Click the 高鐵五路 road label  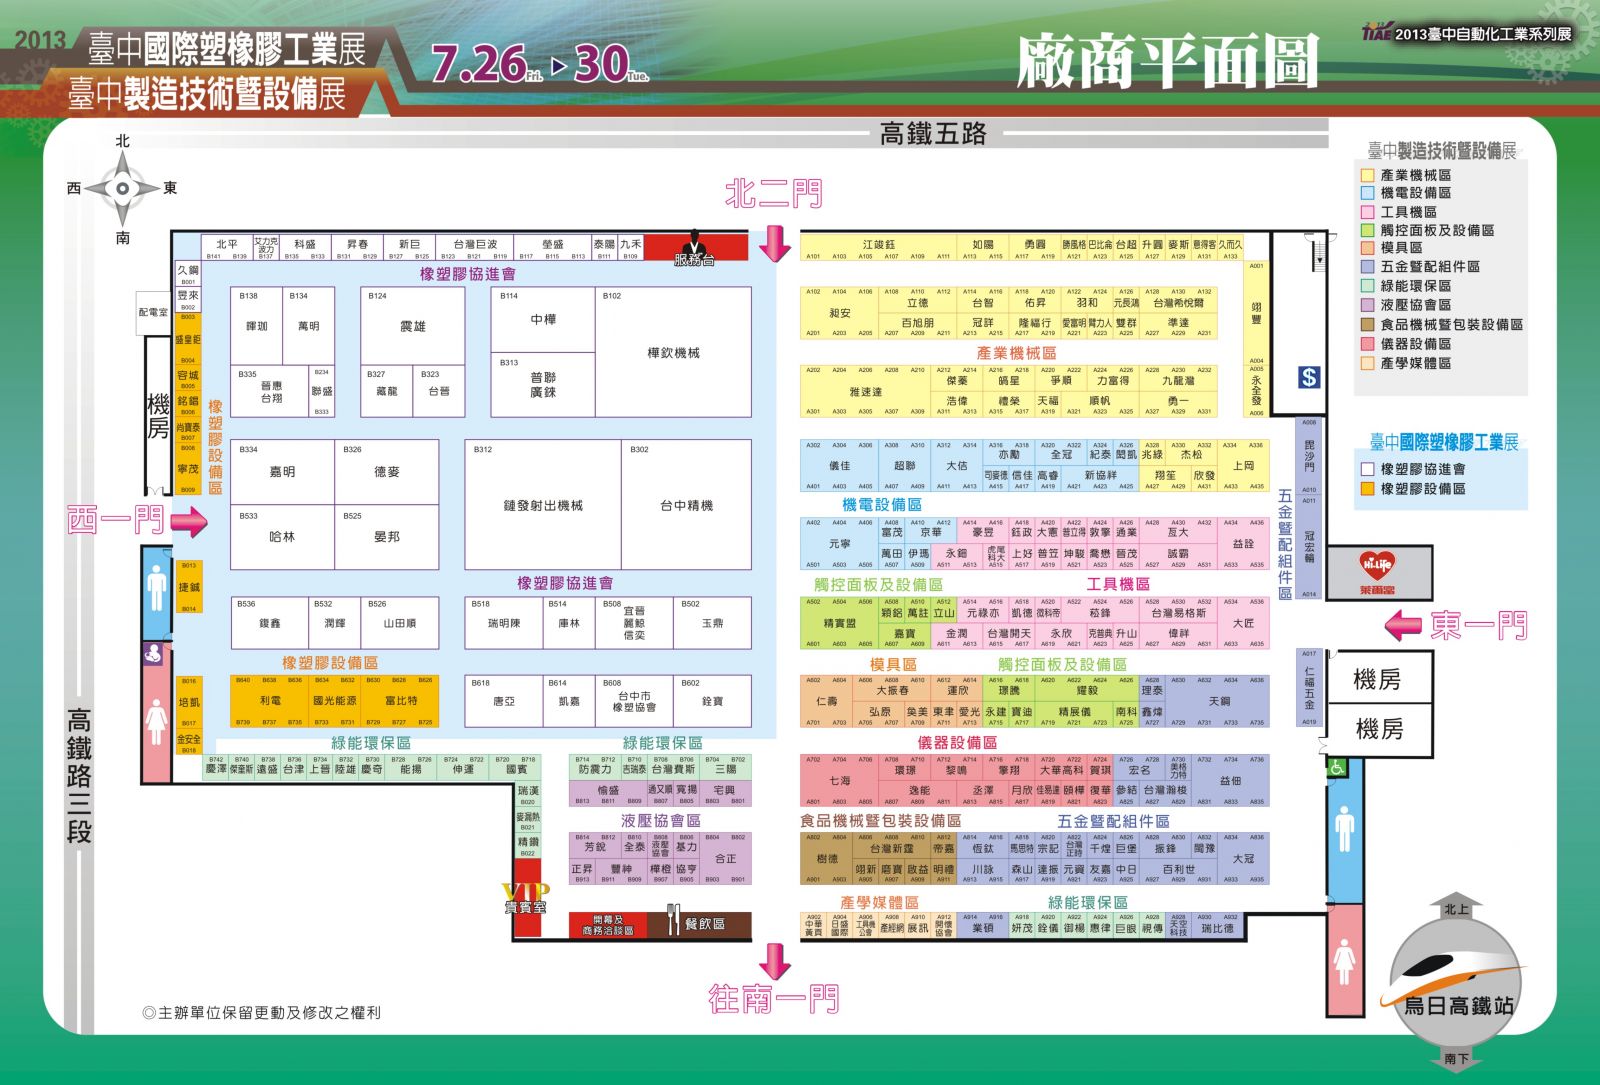click(933, 133)
